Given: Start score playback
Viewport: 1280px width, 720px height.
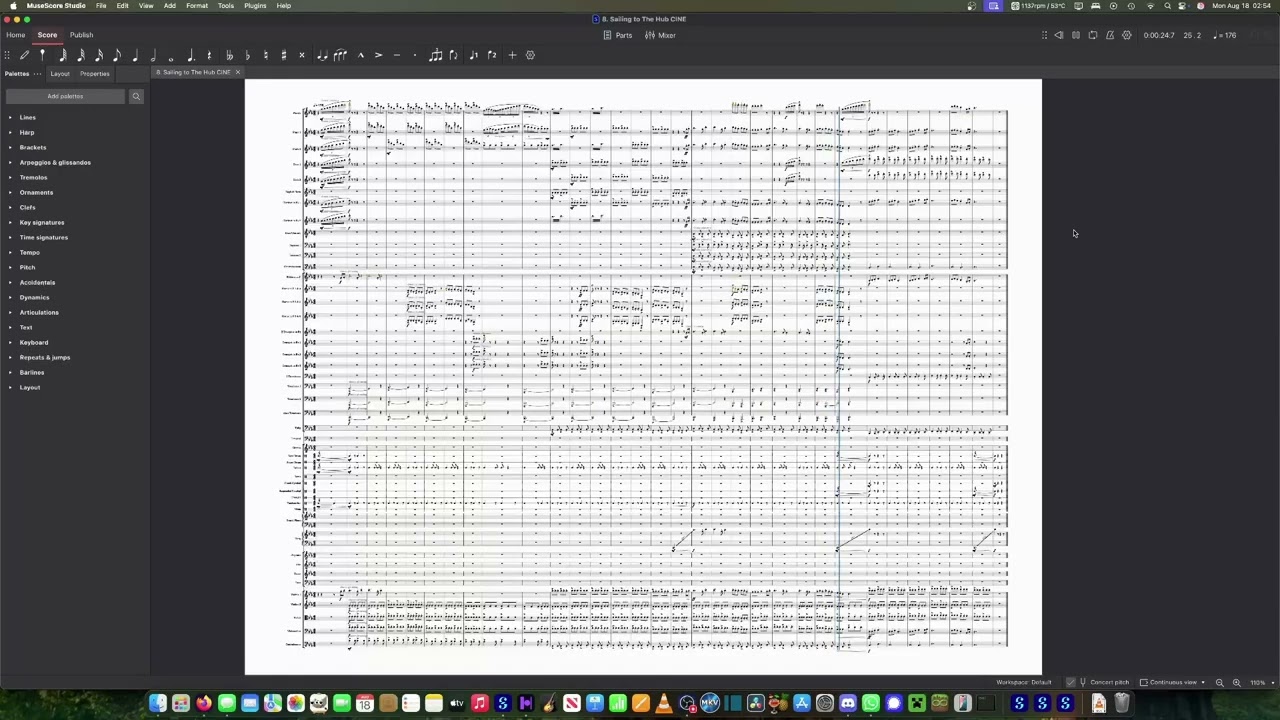Looking at the screenshot, I should pyautogui.click(x=1076, y=35).
